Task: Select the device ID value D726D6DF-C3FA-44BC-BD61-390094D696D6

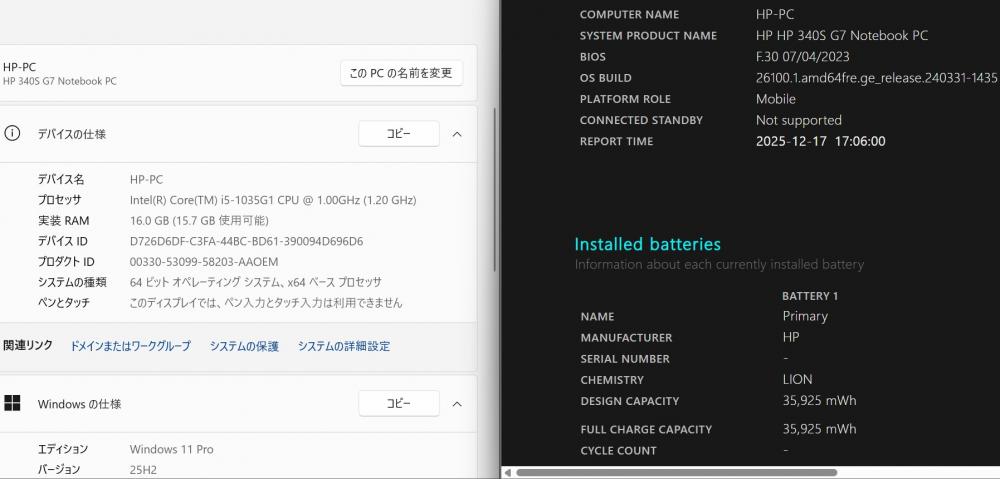Action: pos(246,241)
